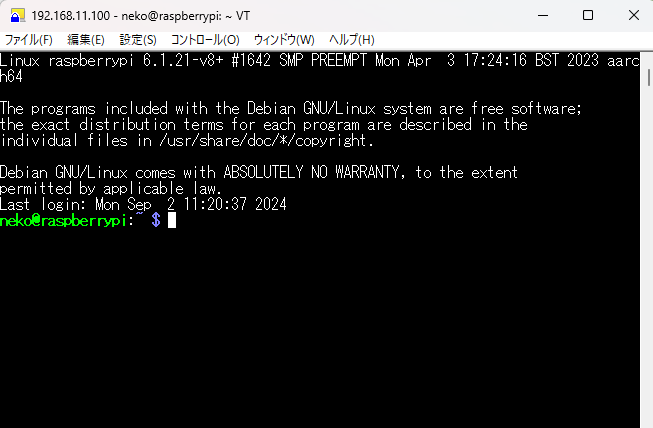Click the Last login timestamp line
This screenshot has height=428, width=653.
coord(143,204)
